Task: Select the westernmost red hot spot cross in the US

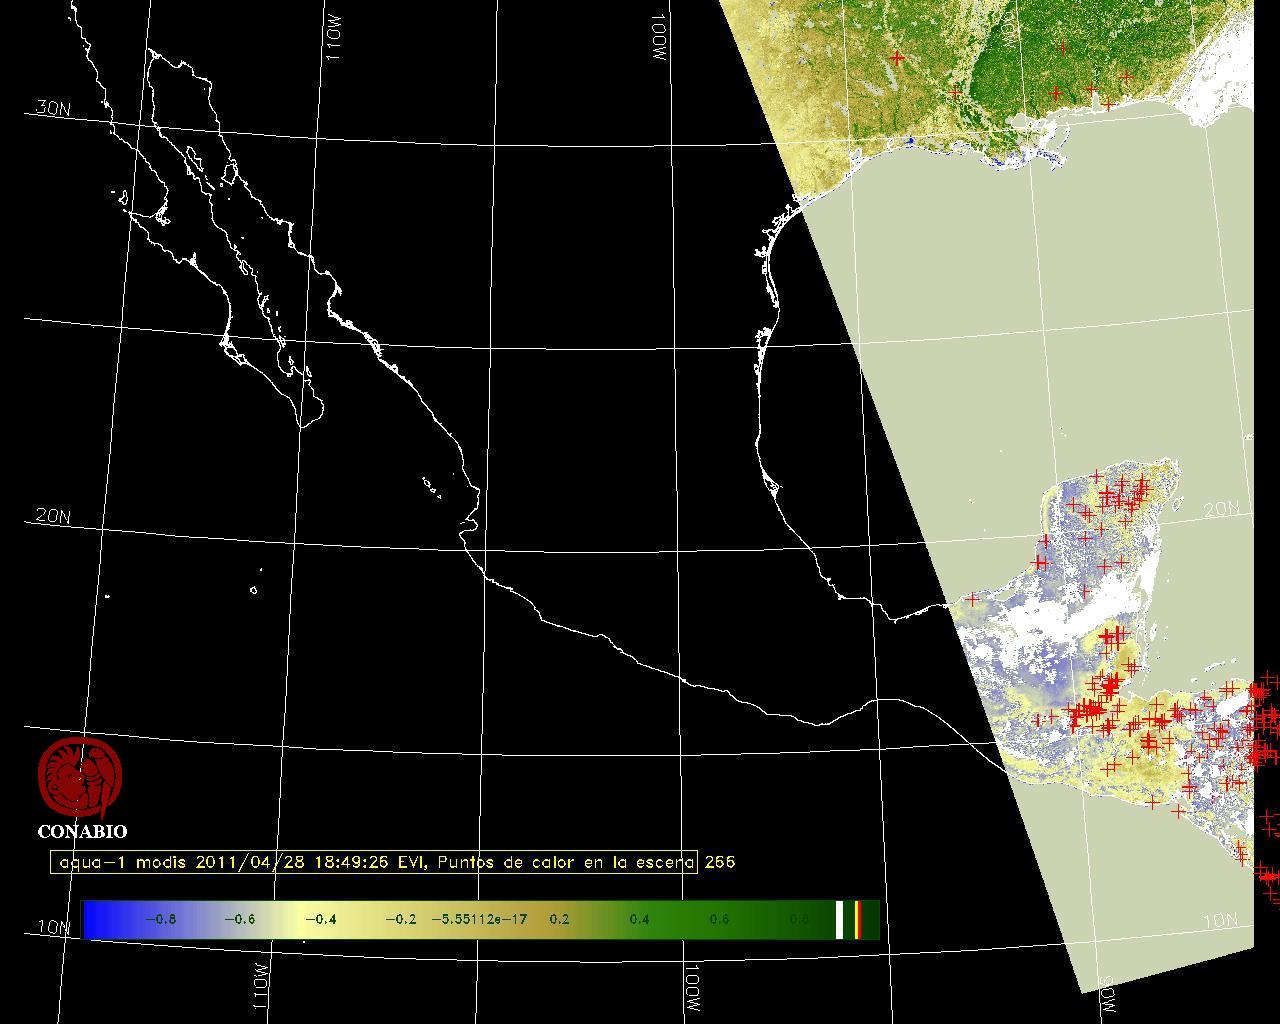Action: coord(897,58)
